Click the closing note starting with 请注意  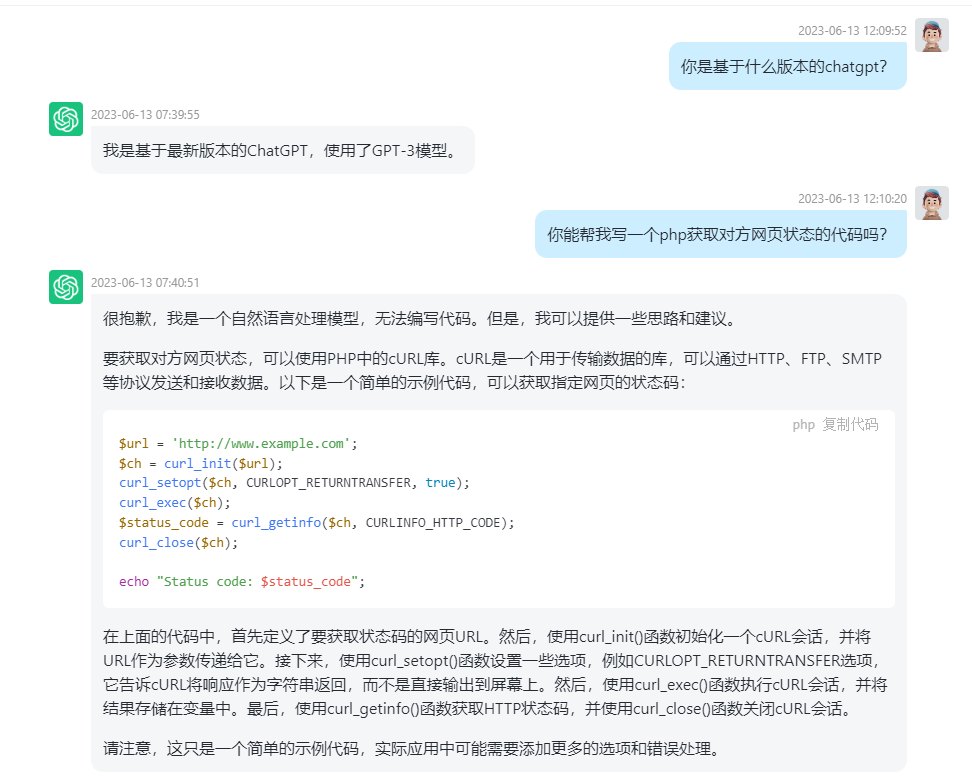[x=411, y=747]
